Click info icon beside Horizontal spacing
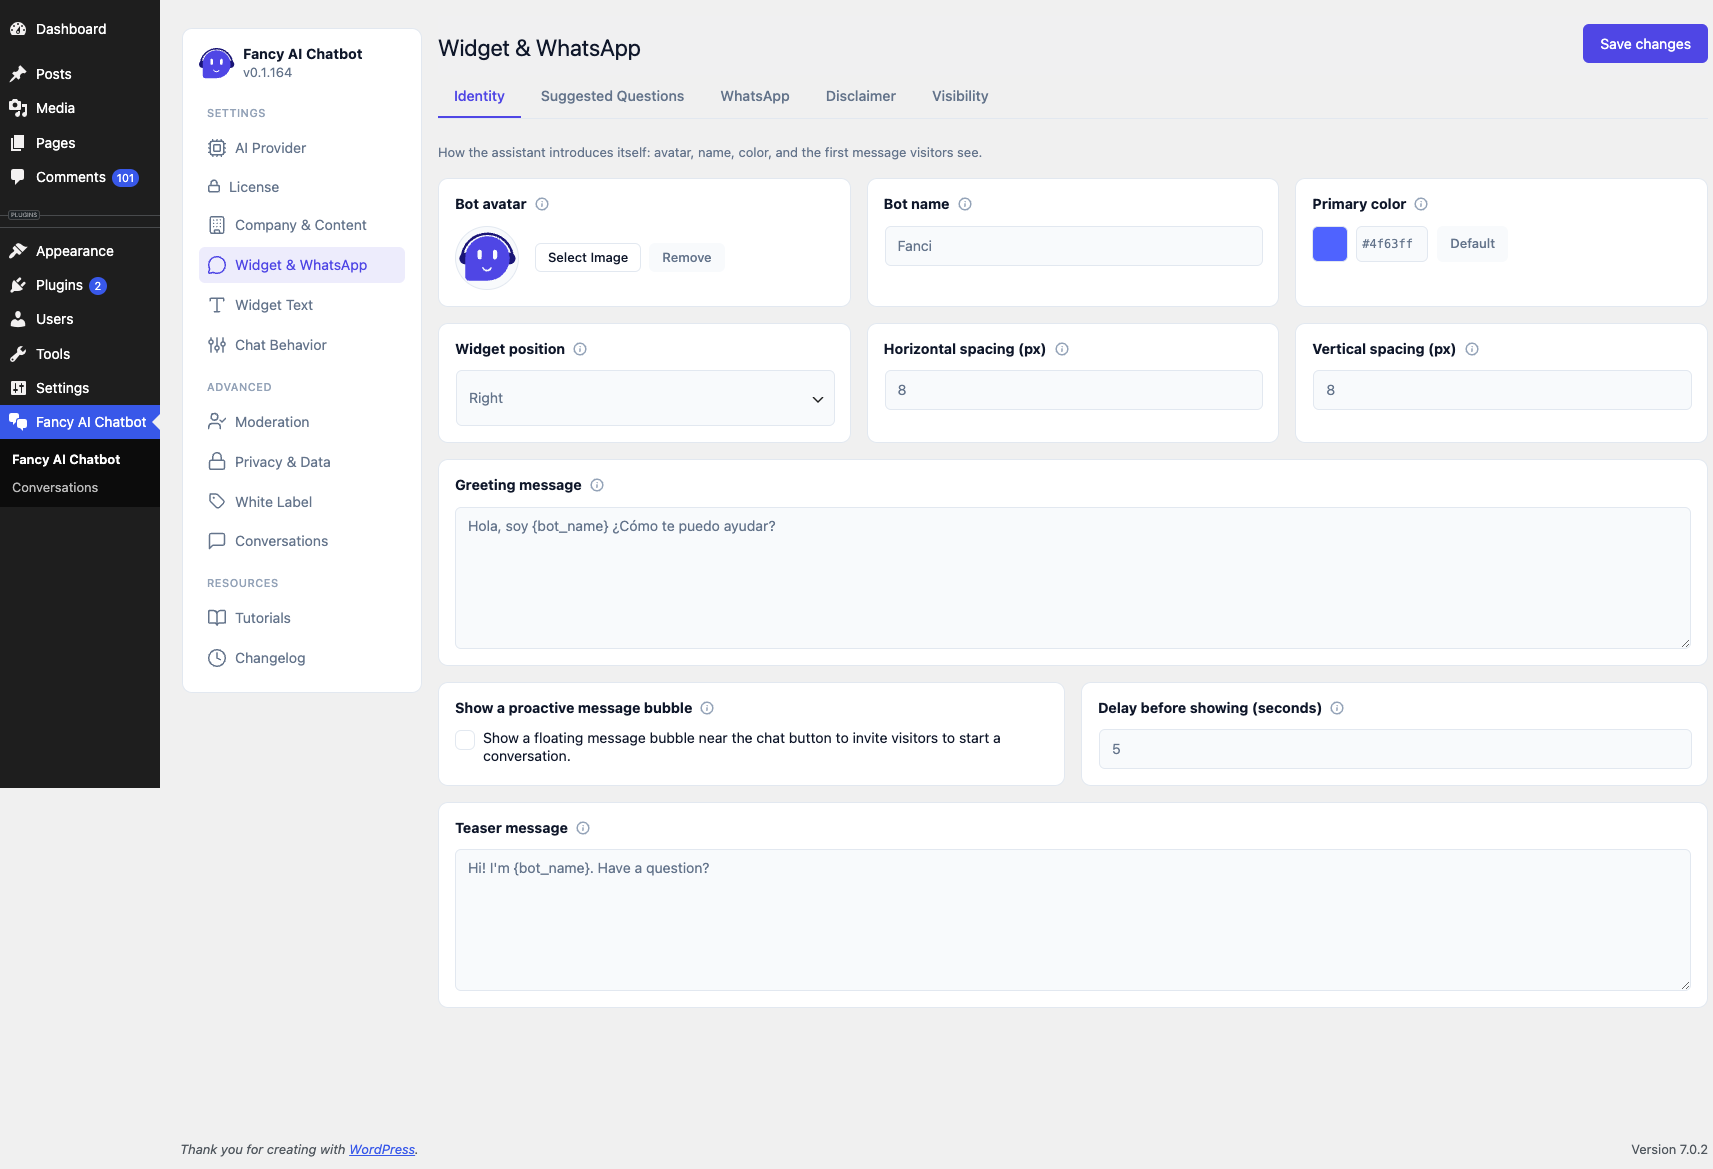1713x1169 pixels. click(1062, 349)
